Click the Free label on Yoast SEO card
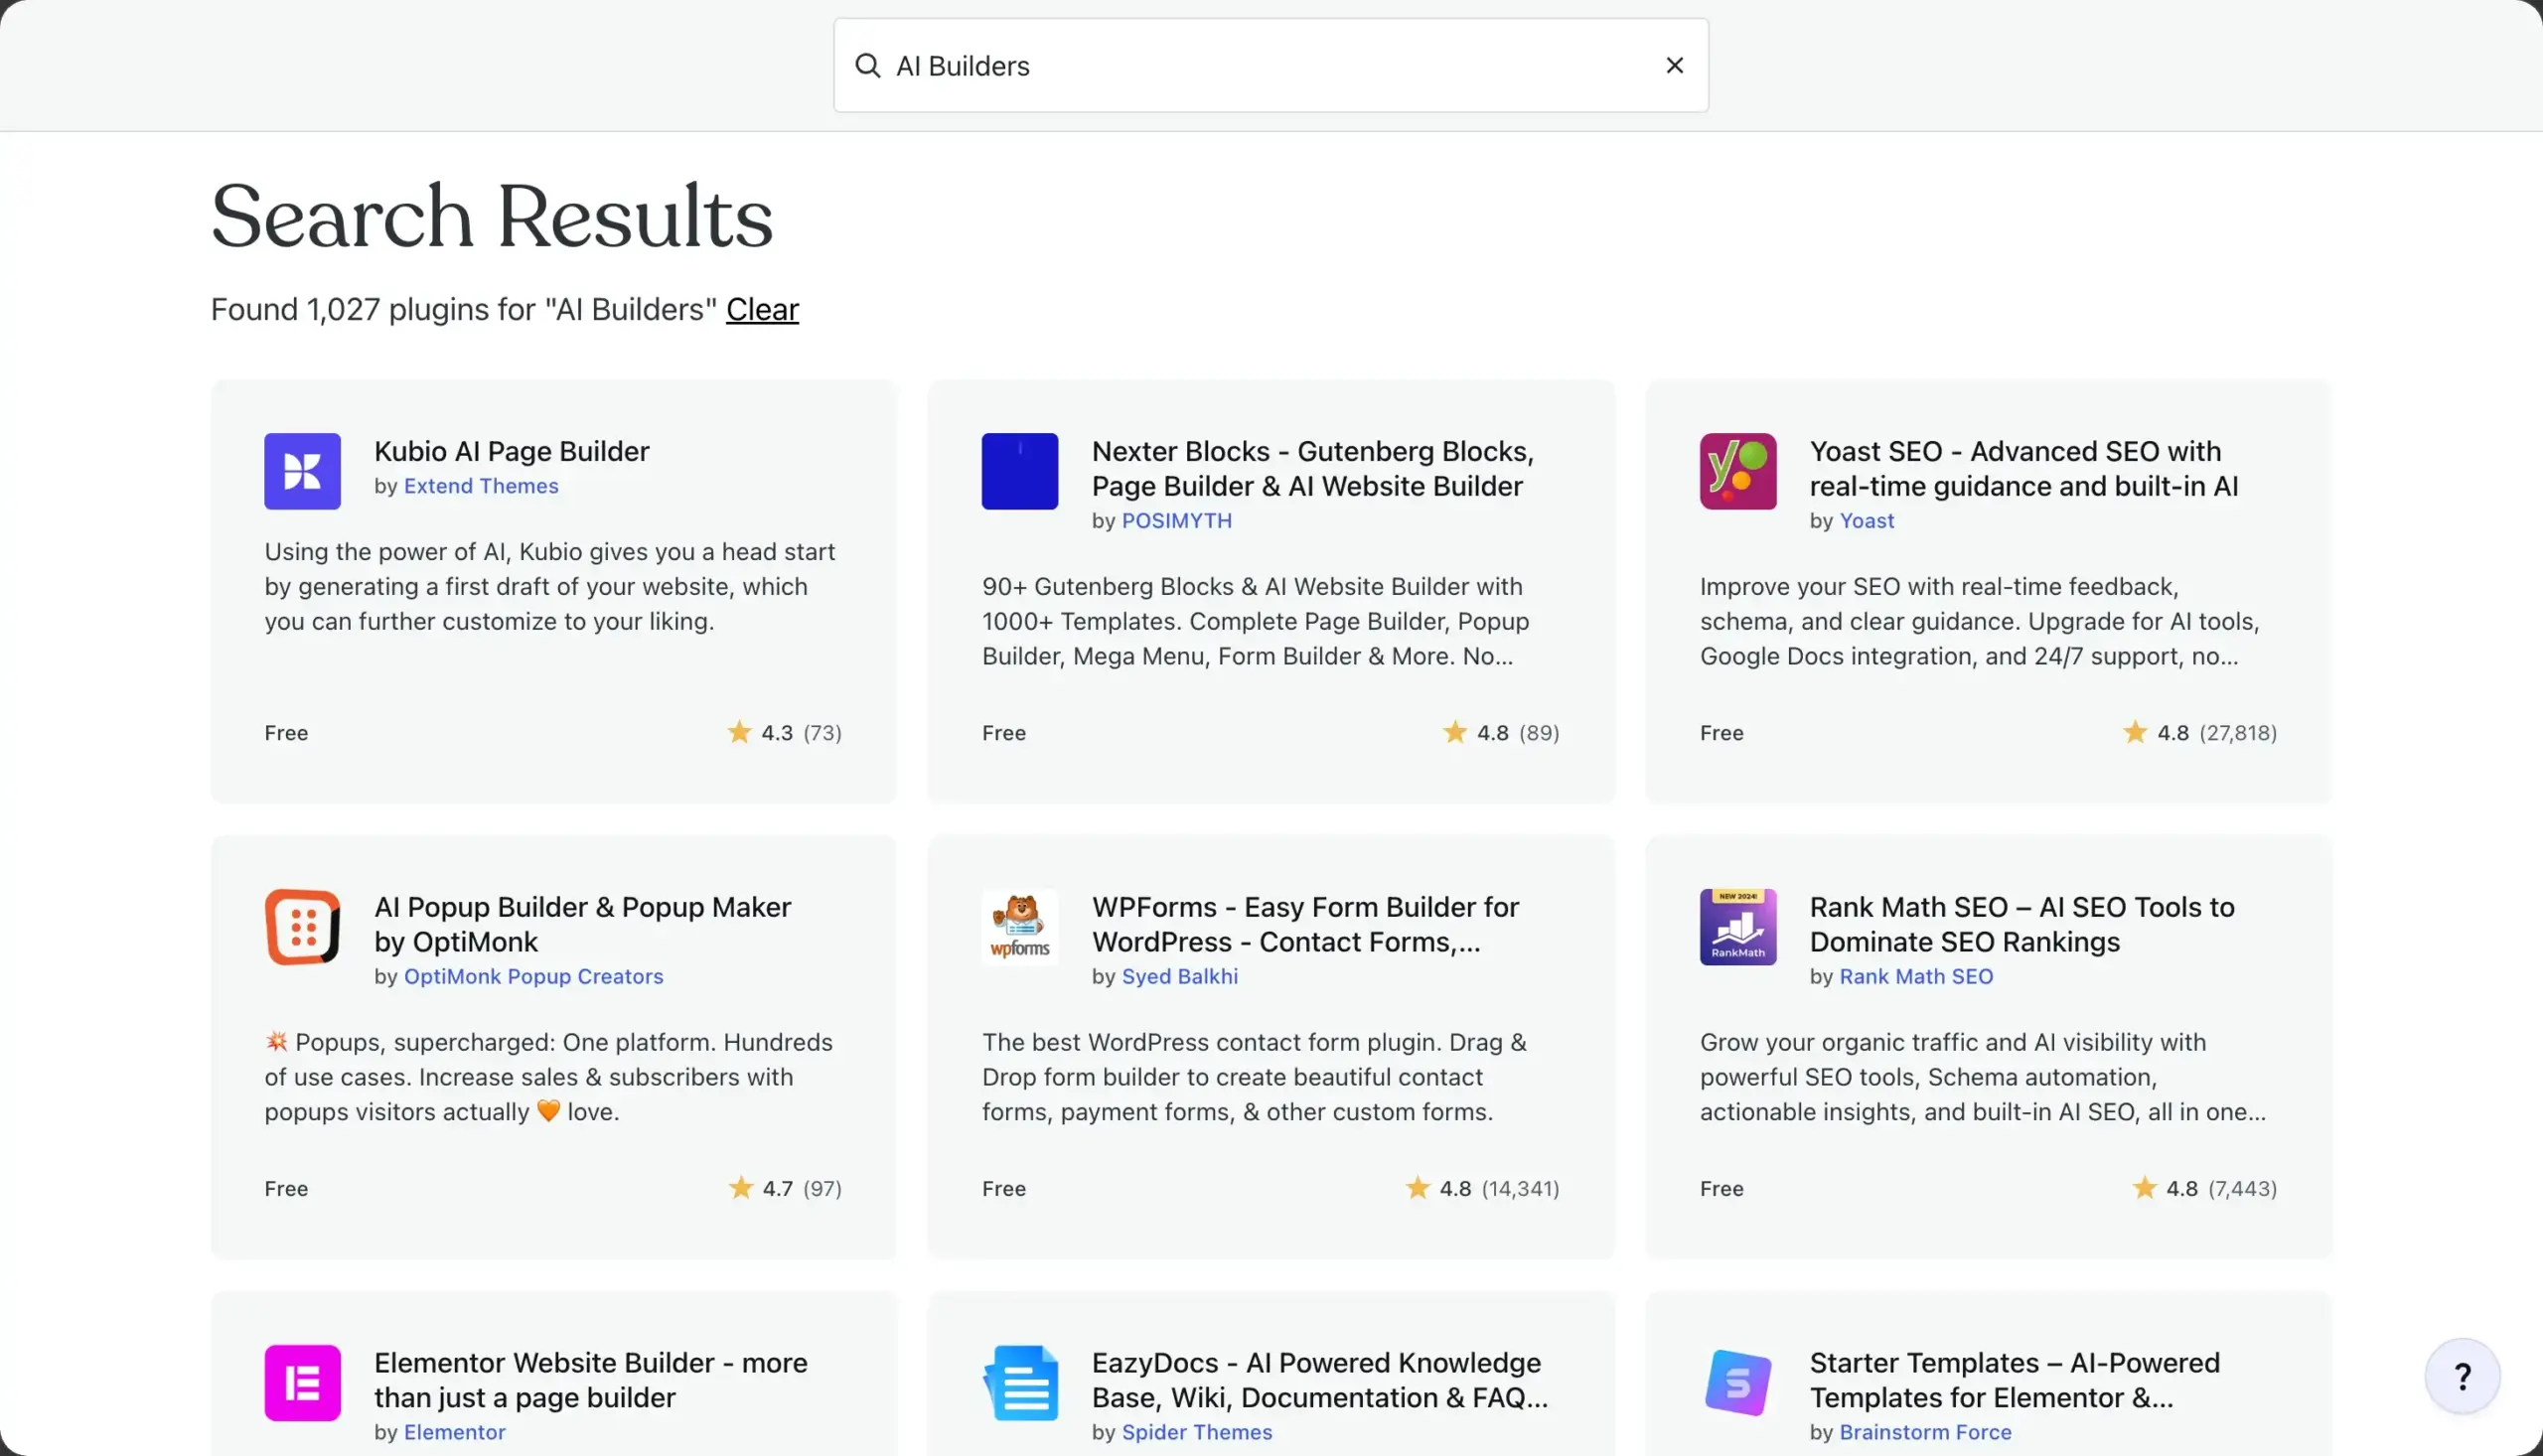The height and width of the screenshot is (1456, 2543). click(1721, 733)
